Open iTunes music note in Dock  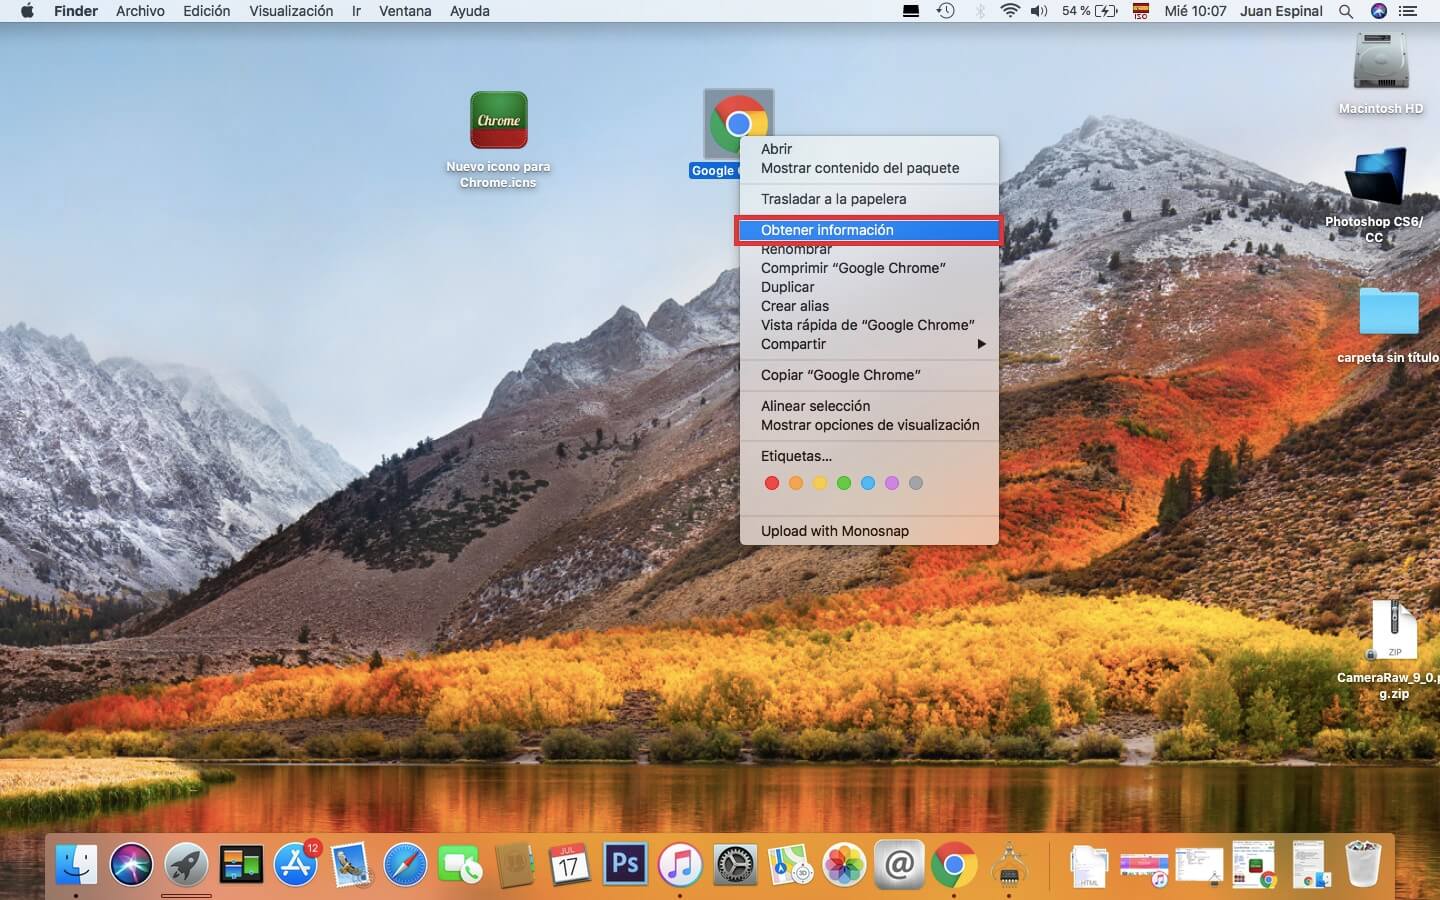pyautogui.click(x=680, y=864)
